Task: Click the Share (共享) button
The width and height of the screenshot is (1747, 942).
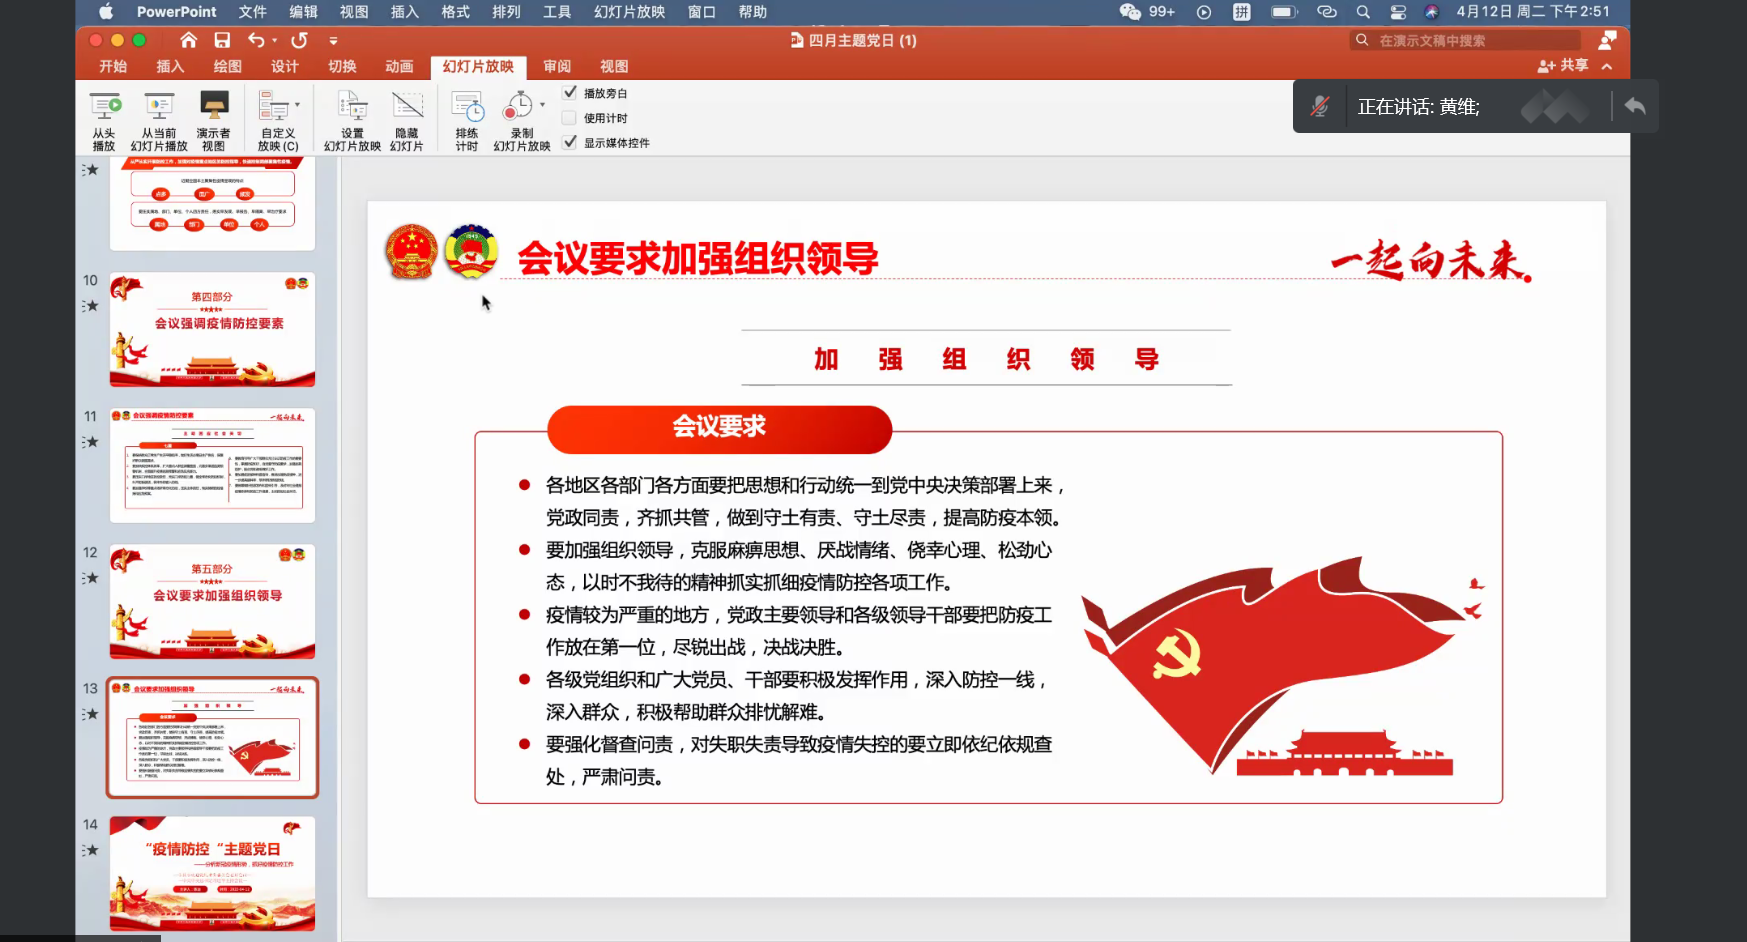Action: 1563,65
